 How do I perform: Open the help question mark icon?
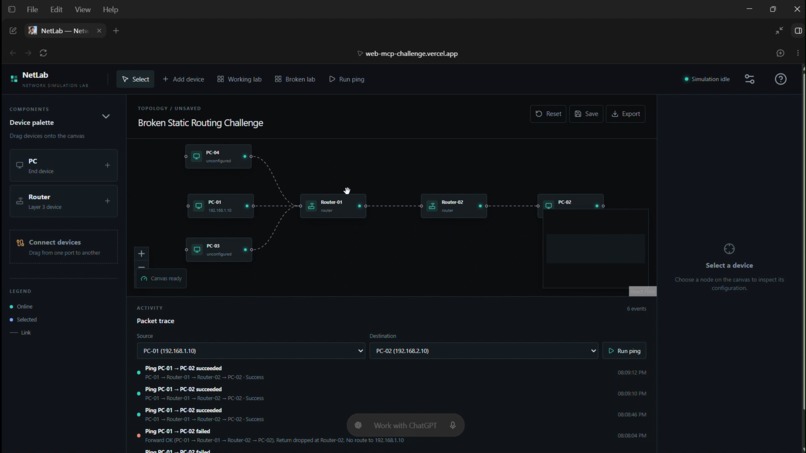[780, 79]
